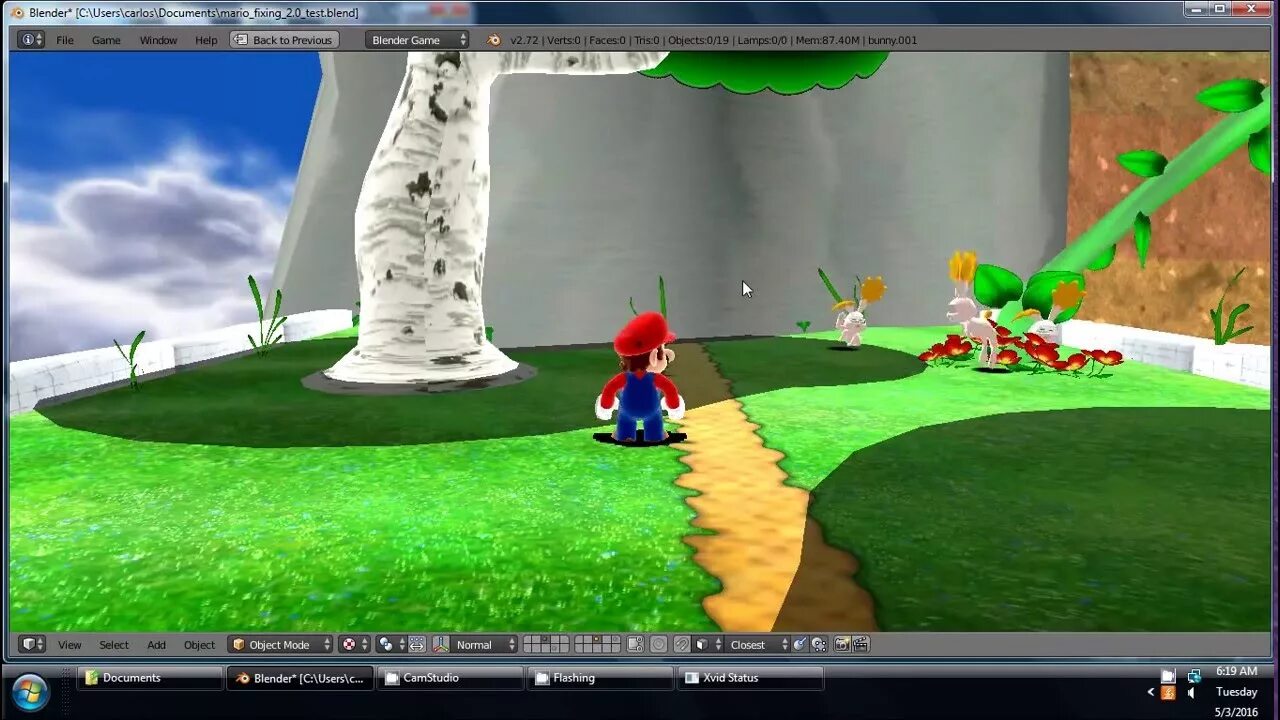The image size is (1280, 720).
Task: Click Back to Previous button
Action: 284,40
